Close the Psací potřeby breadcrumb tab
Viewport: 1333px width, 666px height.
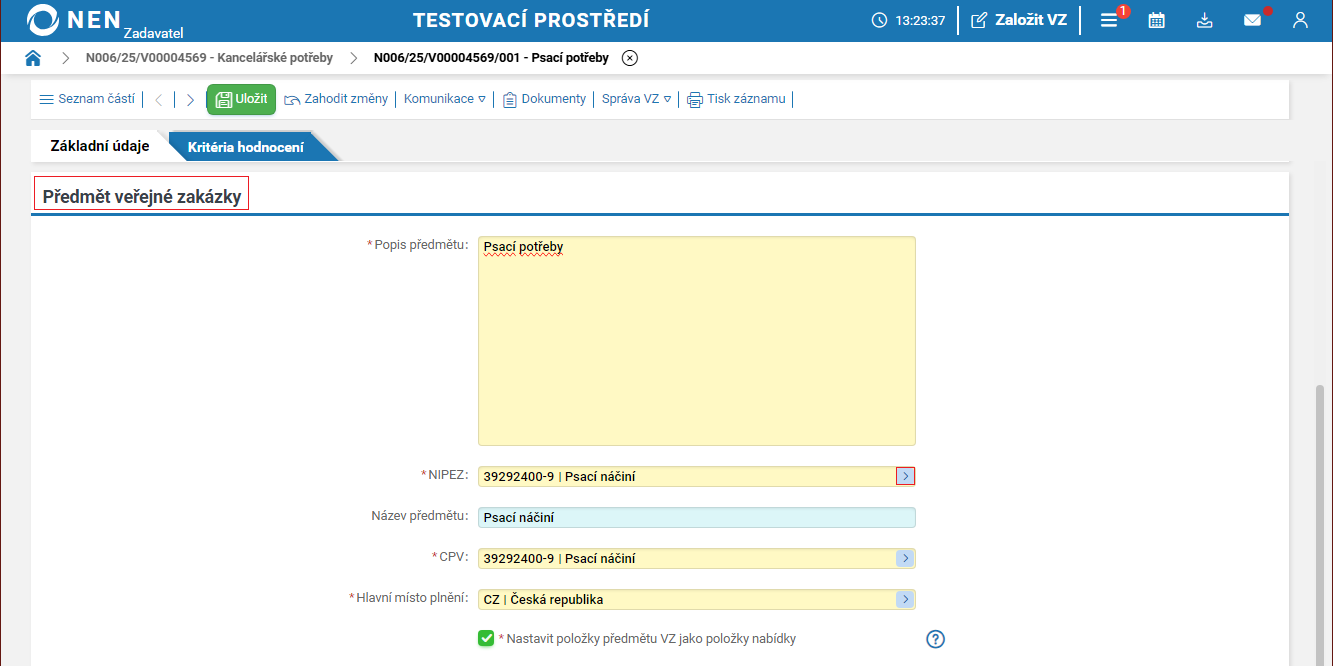(x=630, y=58)
